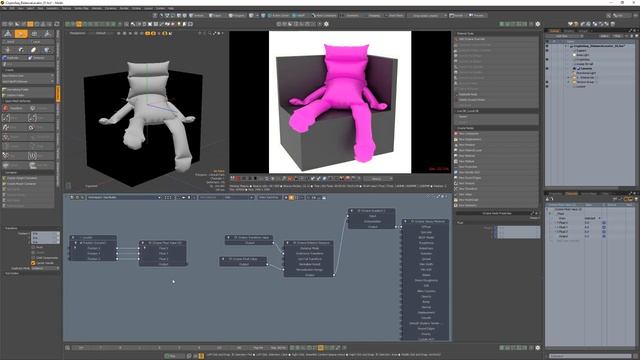Open the Default shading style dropdown in 3D viewport

tap(100, 33)
